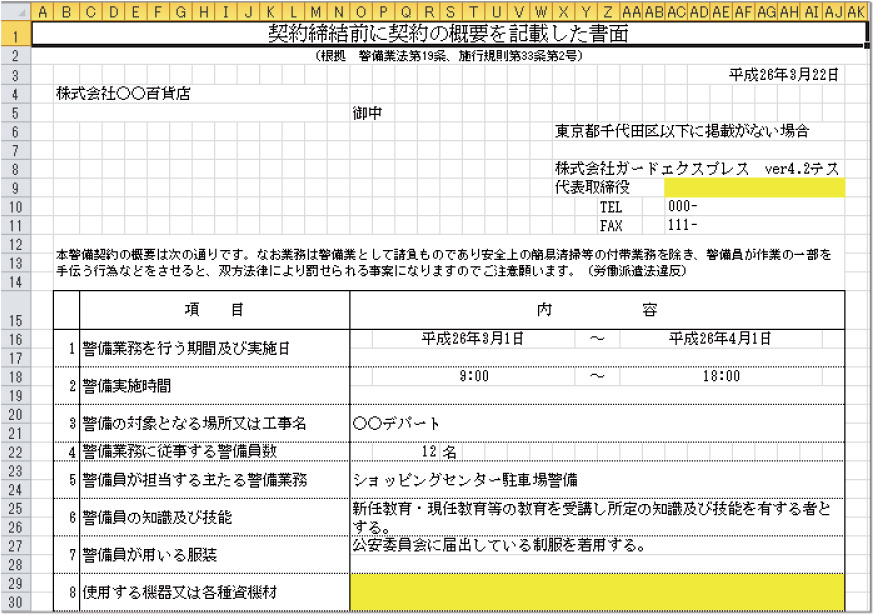Select column P via its header
This screenshot has height=615, width=874.
point(383,12)
